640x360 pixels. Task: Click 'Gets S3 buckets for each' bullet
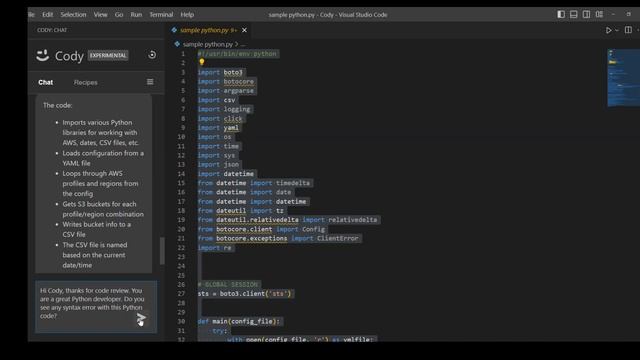pos(103,209)
